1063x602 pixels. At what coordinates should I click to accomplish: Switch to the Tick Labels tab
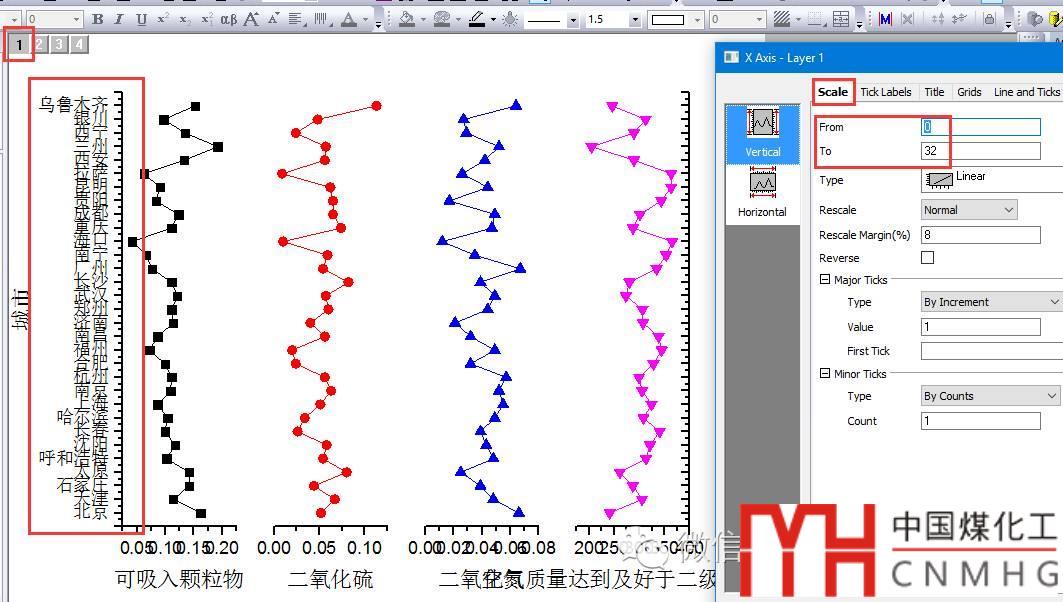885,92
